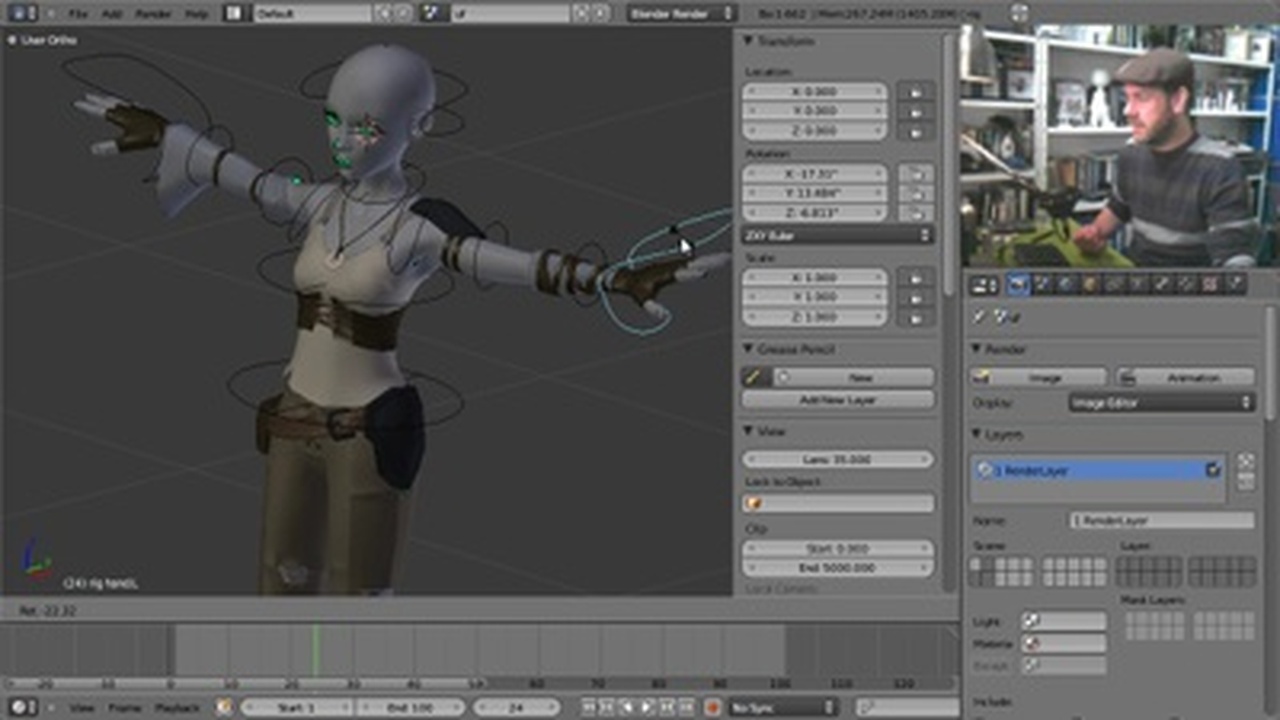Screen dimensions: 1280x720
Task: Click the scene browse icon in header
Action: coord(432,14)
